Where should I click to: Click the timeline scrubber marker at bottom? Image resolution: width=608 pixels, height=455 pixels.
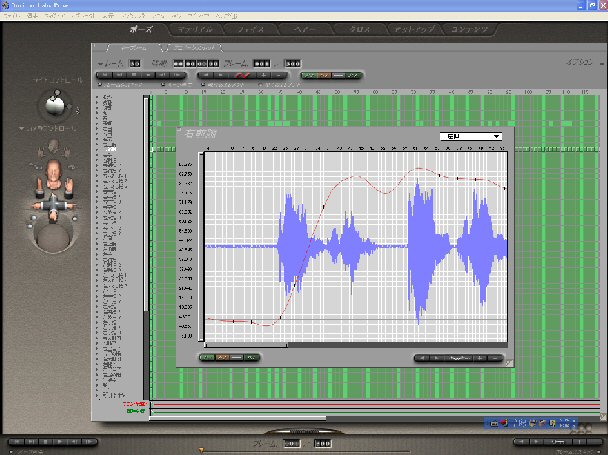pos(201,450)
